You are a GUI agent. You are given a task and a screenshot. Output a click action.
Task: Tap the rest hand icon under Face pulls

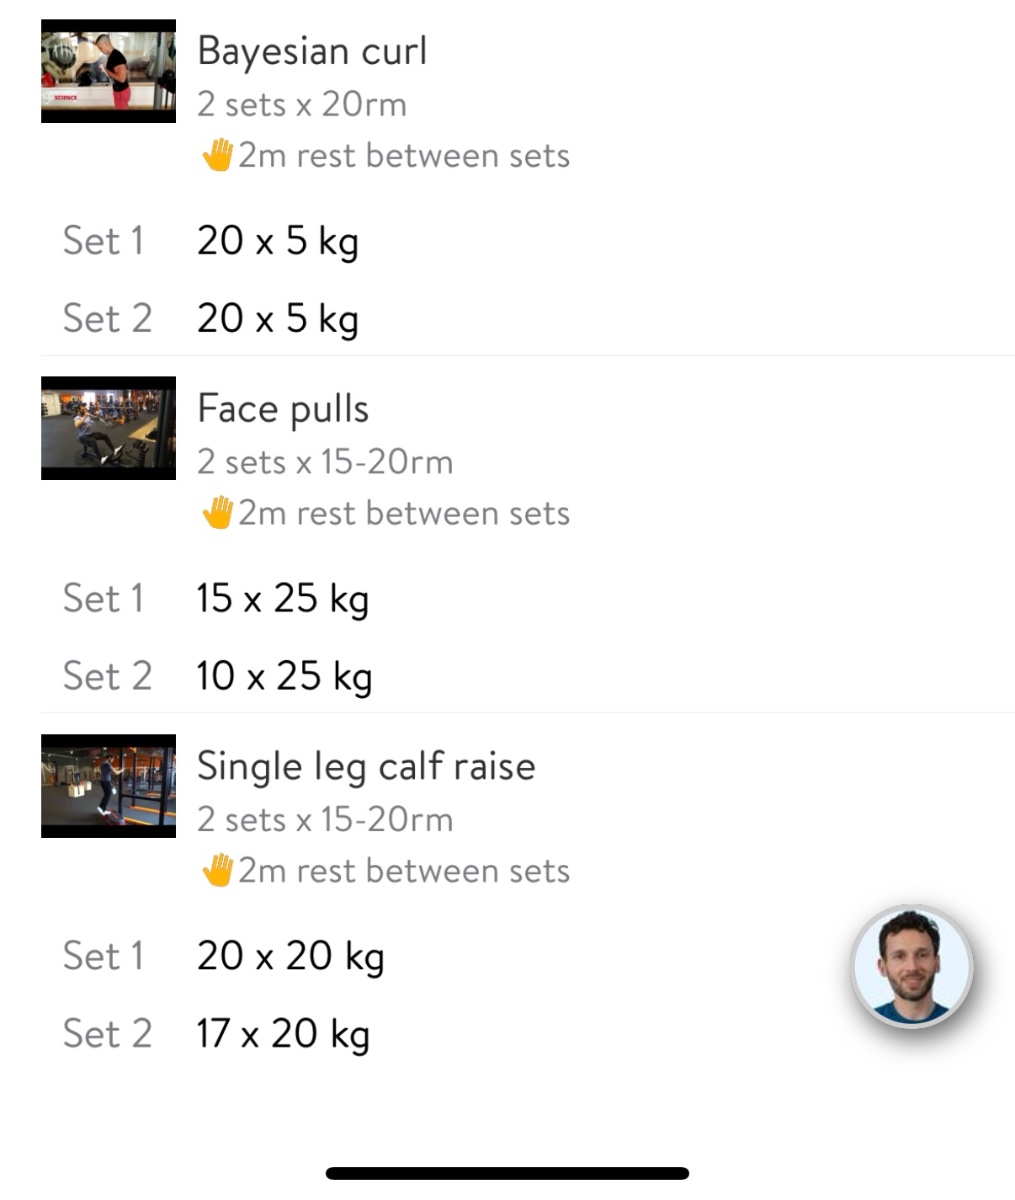point(217,514)
